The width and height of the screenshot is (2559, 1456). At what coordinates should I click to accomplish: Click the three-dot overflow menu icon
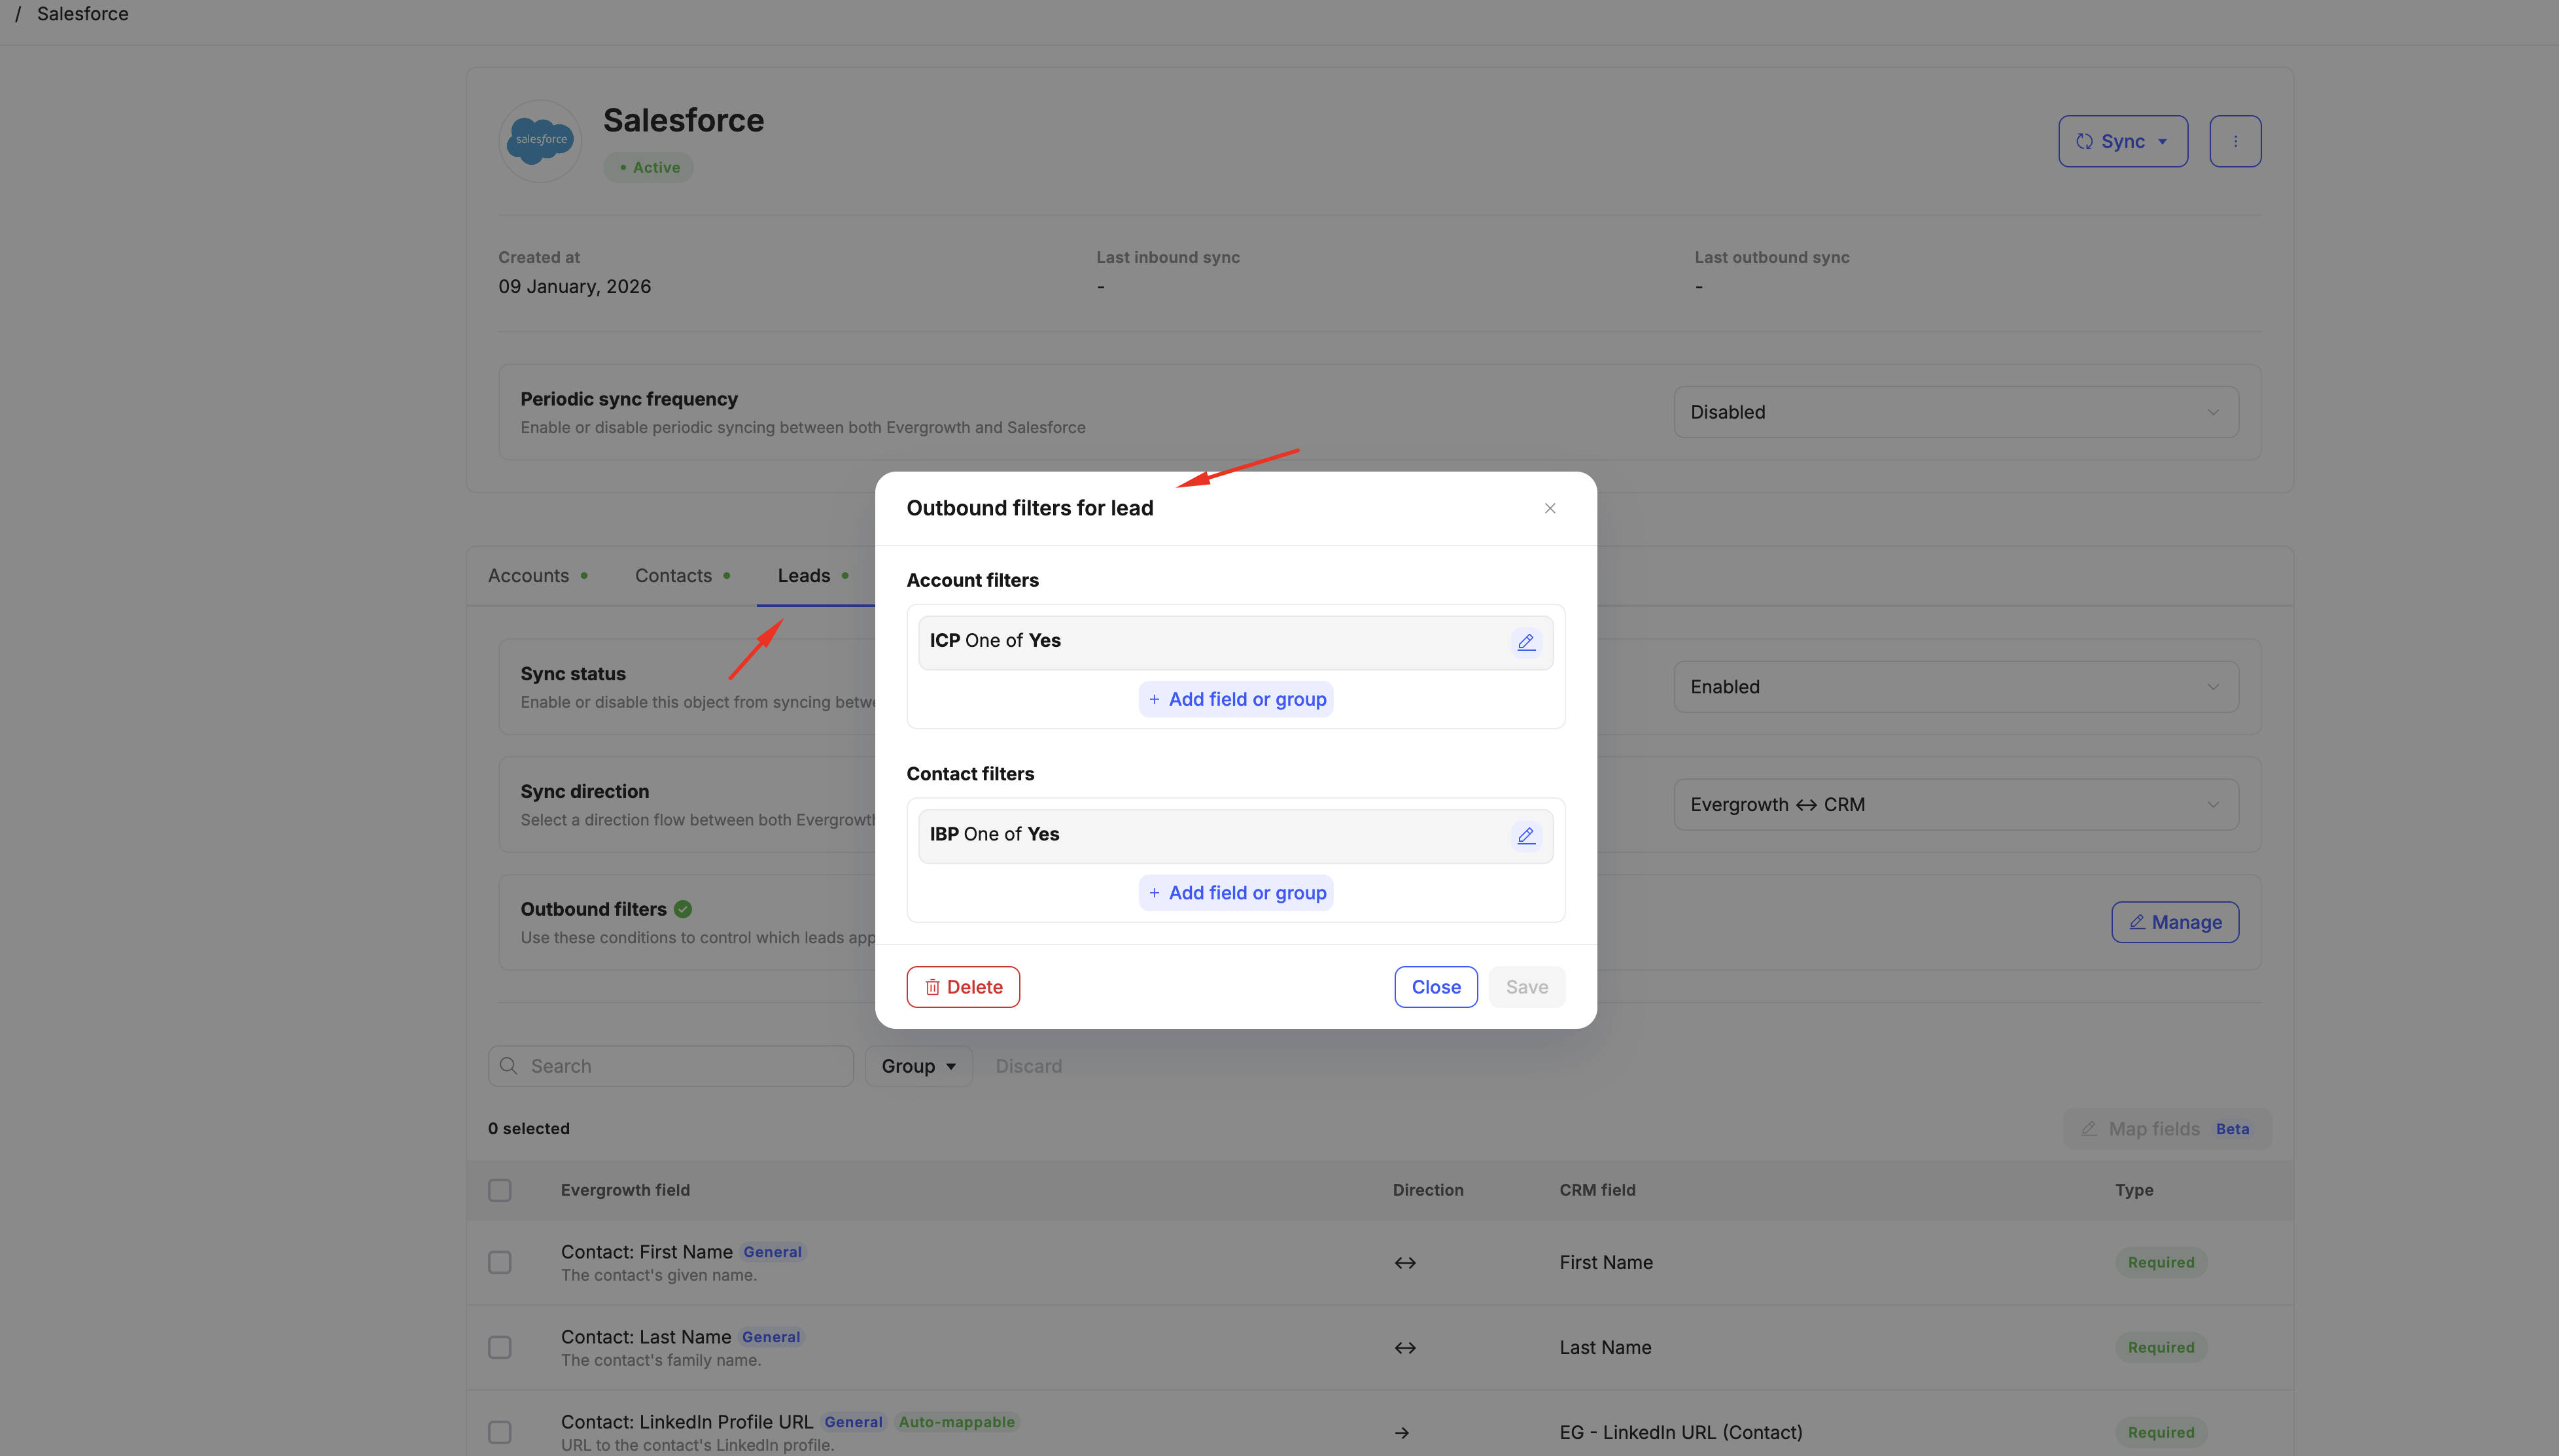[2235, 141]
